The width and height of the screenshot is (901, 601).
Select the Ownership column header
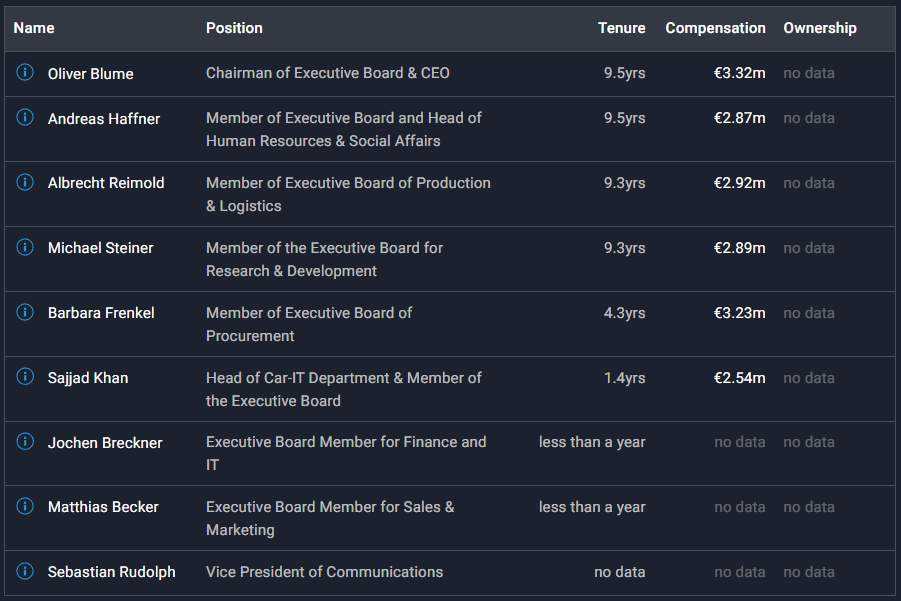[820, 28]
